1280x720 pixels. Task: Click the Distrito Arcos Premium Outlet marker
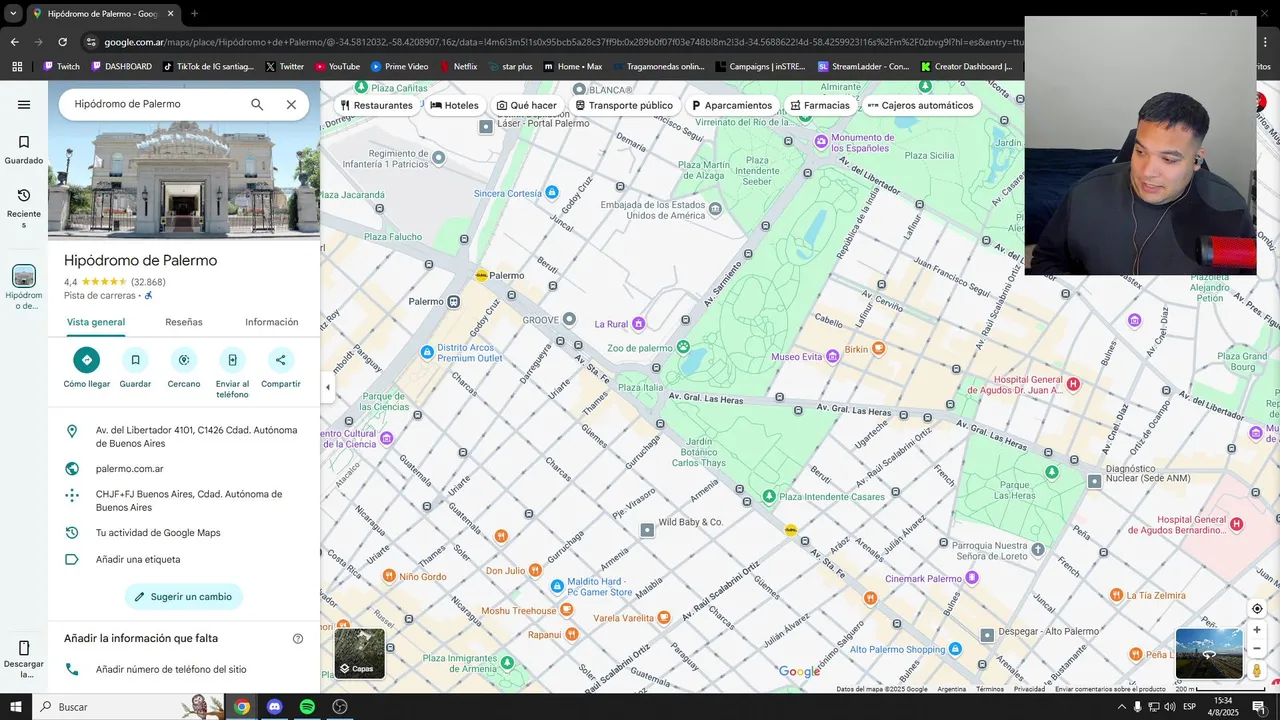(427, 352)
